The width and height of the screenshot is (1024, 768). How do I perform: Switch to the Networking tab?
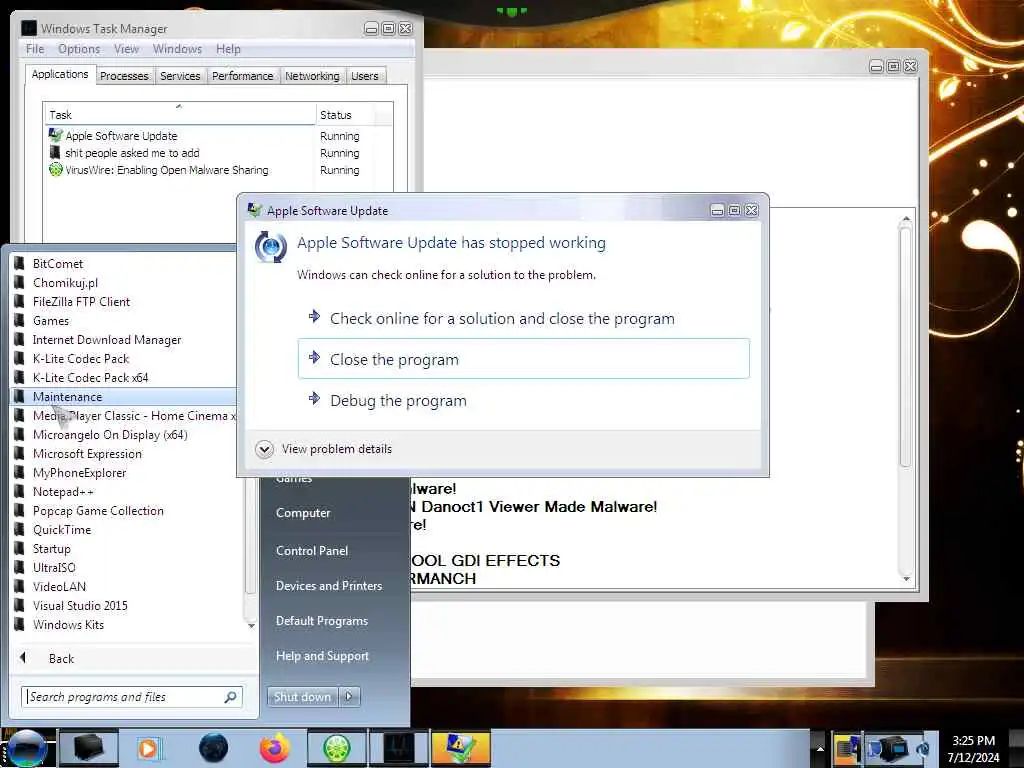312,76
